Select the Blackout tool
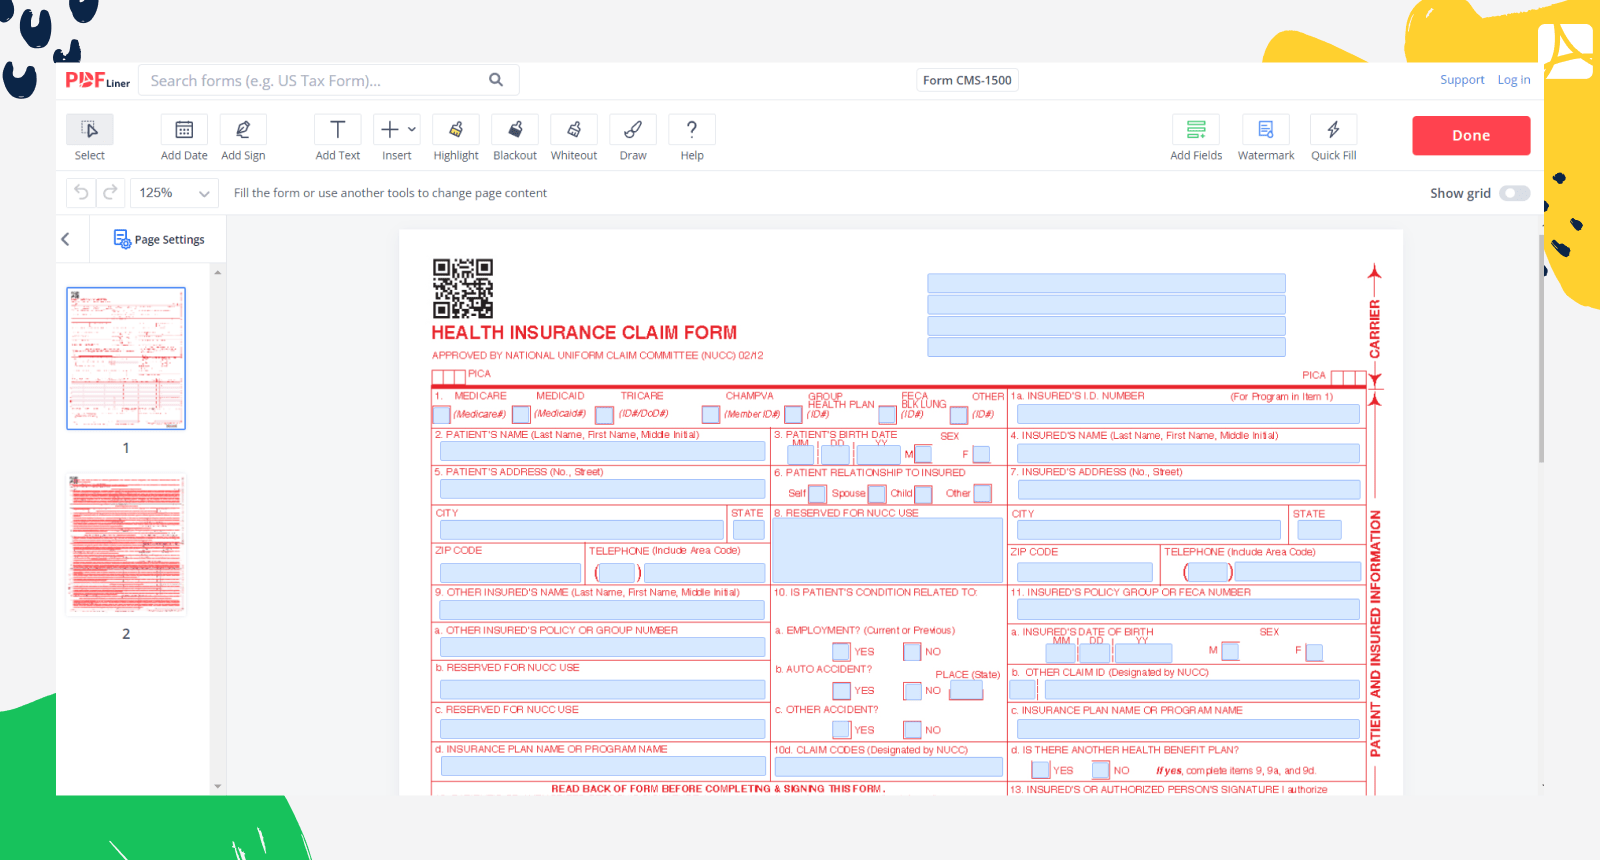 515,130
